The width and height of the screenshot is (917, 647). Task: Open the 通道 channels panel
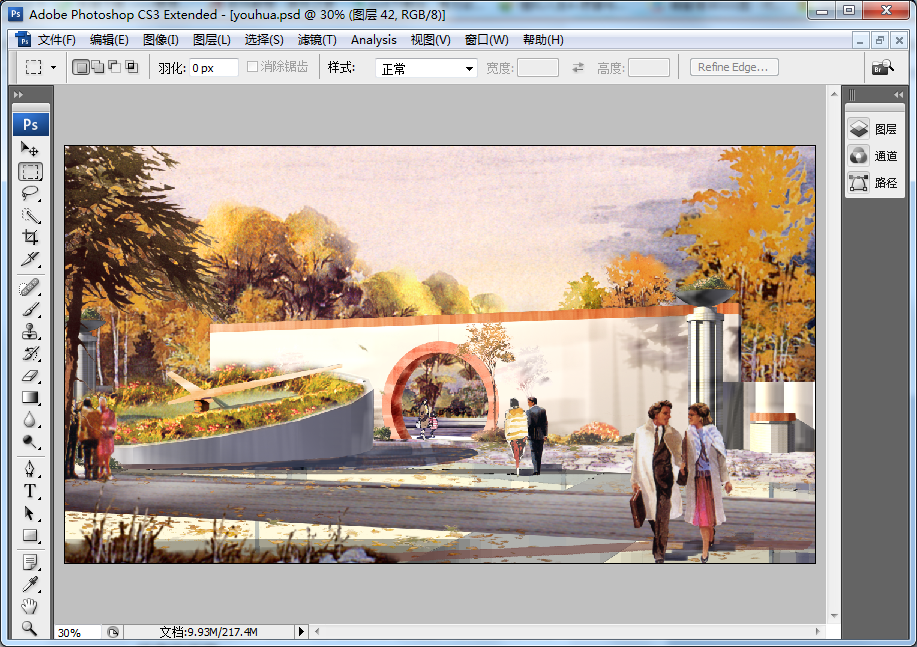coord(874,156)
